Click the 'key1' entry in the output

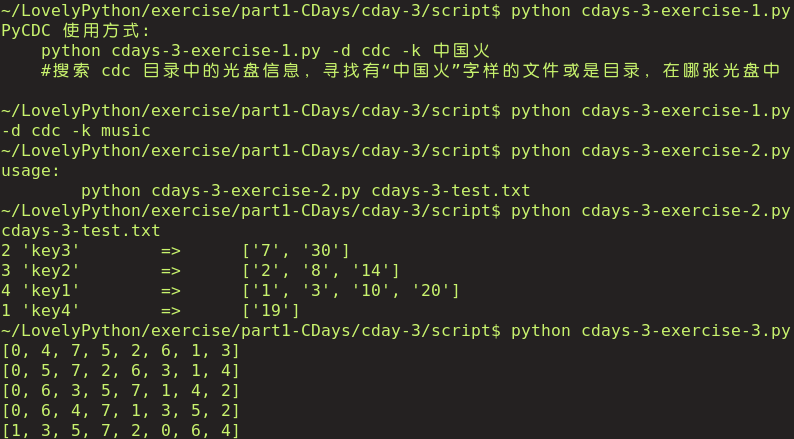(x=50, y=291)
